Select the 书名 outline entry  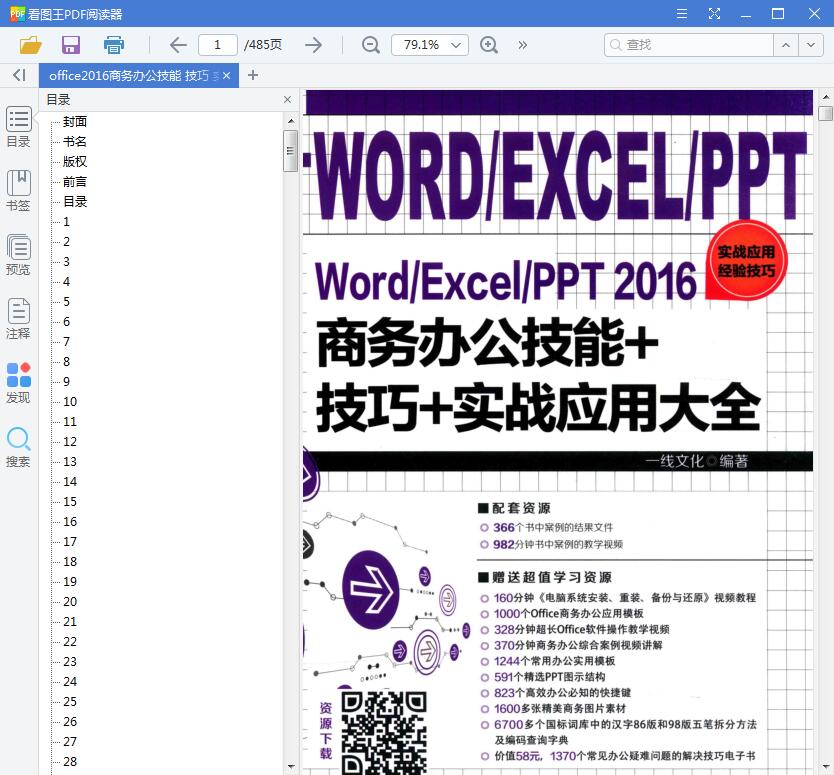pos(74,141)
